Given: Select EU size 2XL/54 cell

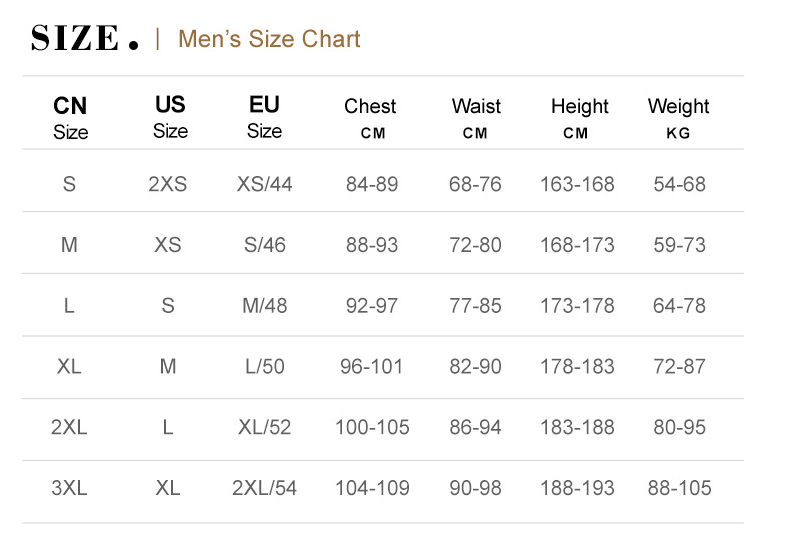Looking at the screenshot, I should pyautogui.click(x=265, y=488).
